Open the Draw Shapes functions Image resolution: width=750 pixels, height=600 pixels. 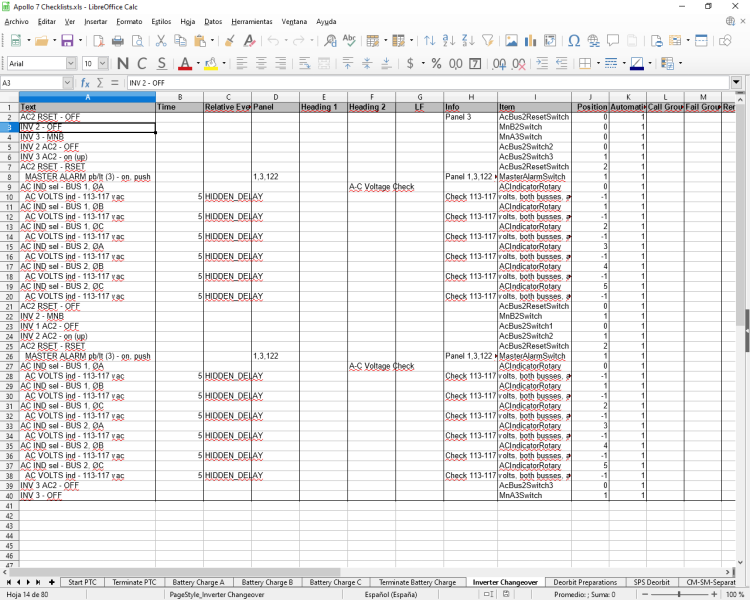[725, 41]
